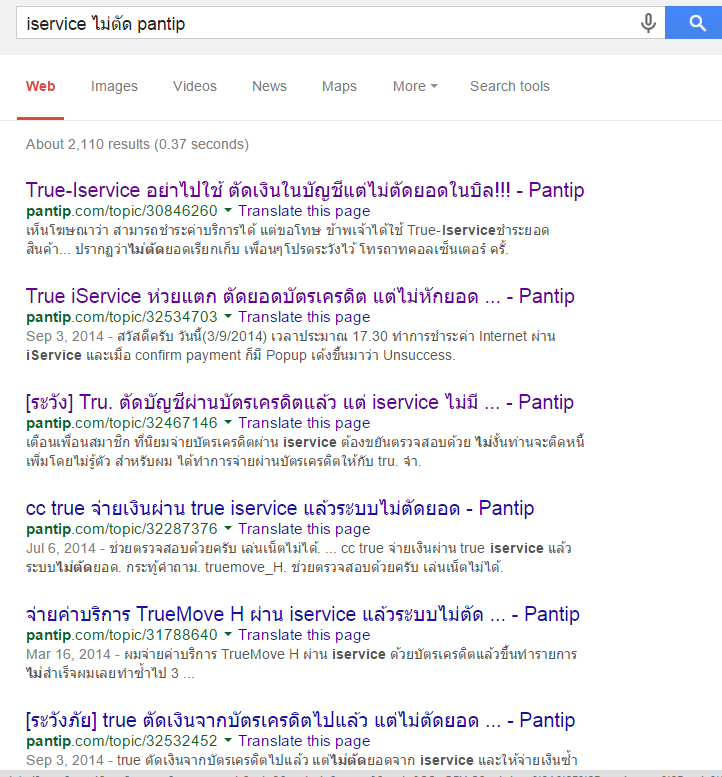The width and height of the screenshot is (722, 777).
Task: Expand arrow next to pantip.com/topic/31788640
Action: click(228, 635)
